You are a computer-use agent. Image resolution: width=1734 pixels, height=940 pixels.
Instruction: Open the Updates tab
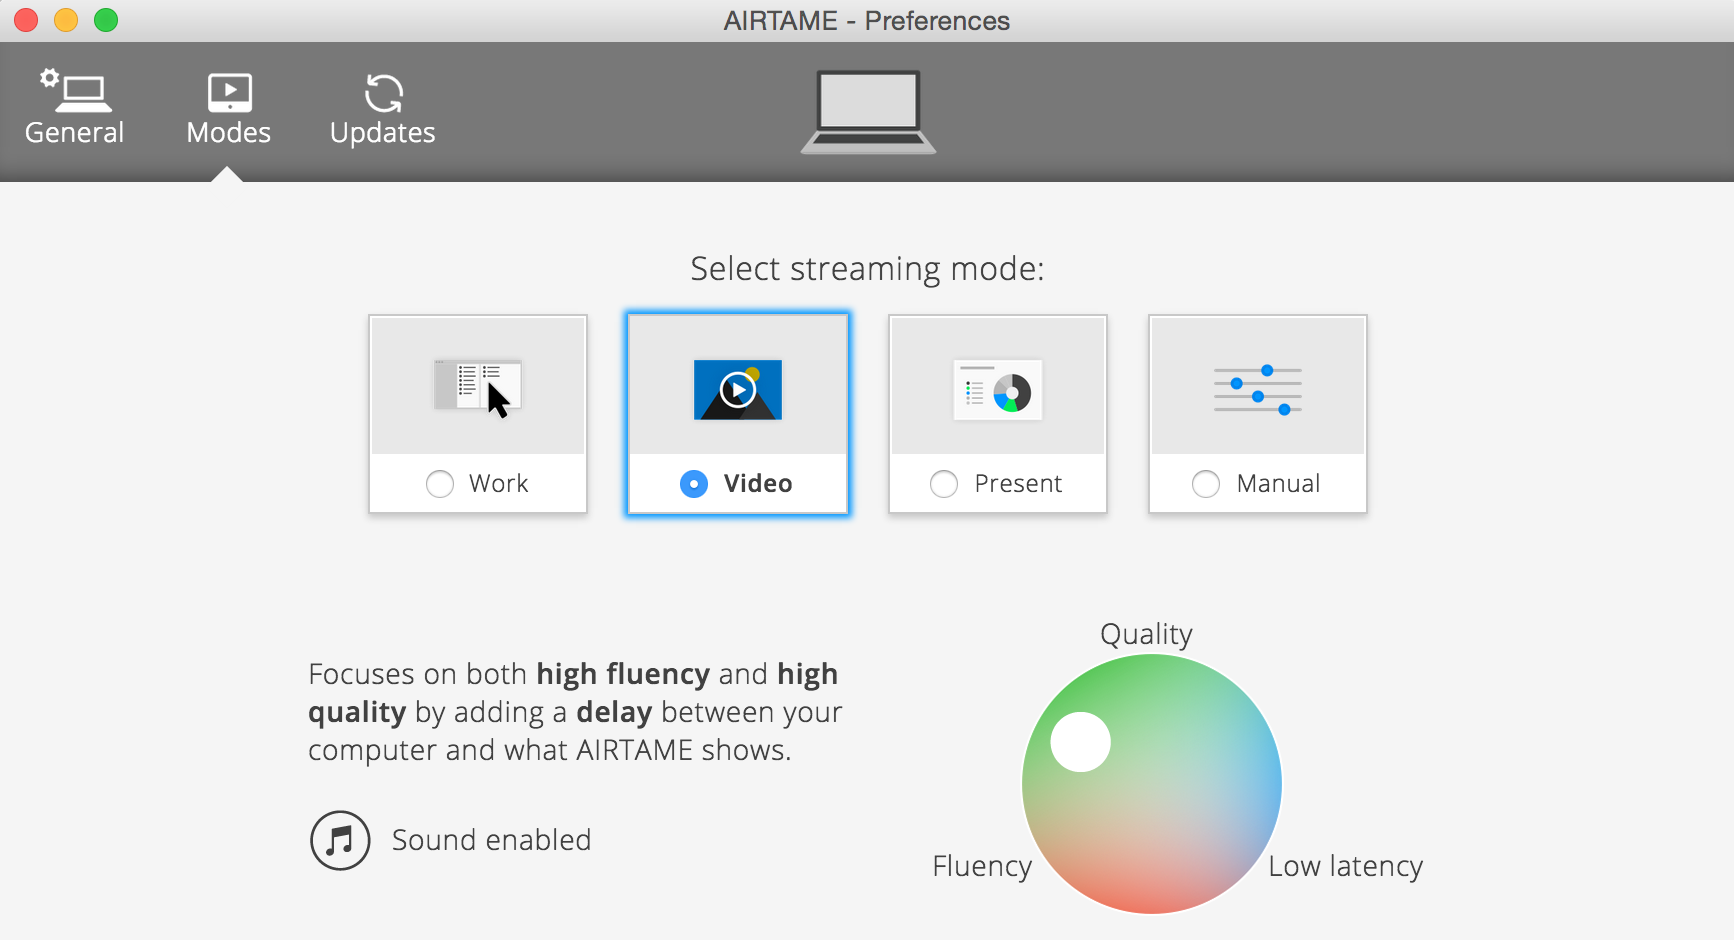click(x=383, y=108)
